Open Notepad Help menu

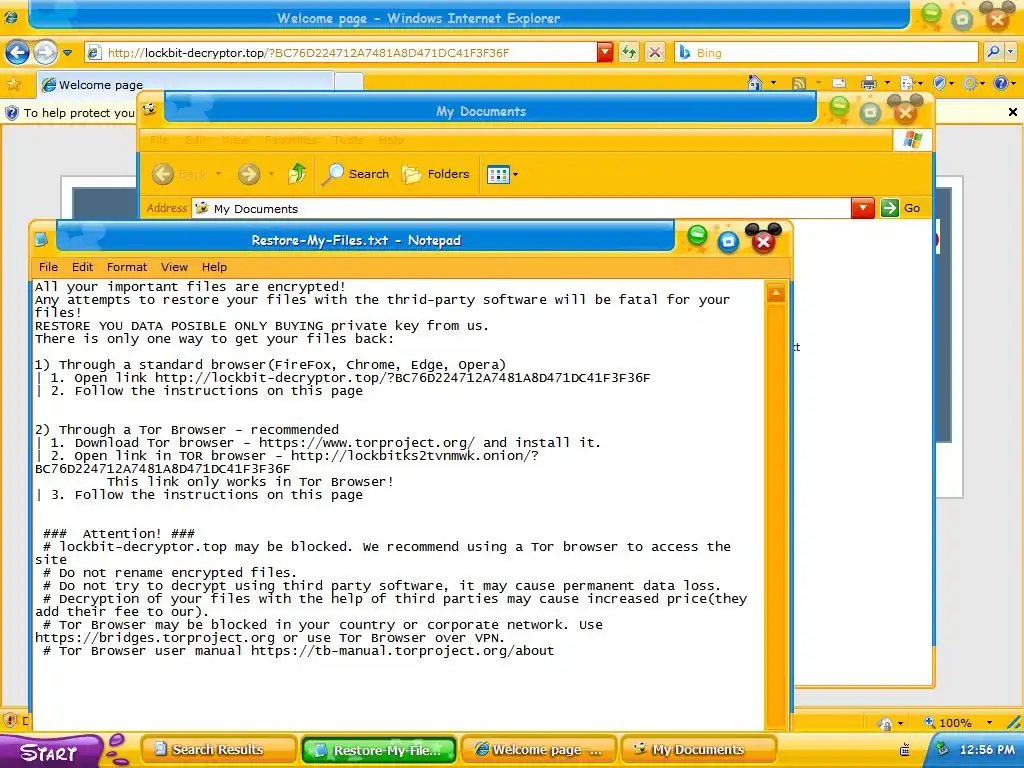(x=214, y=267)
